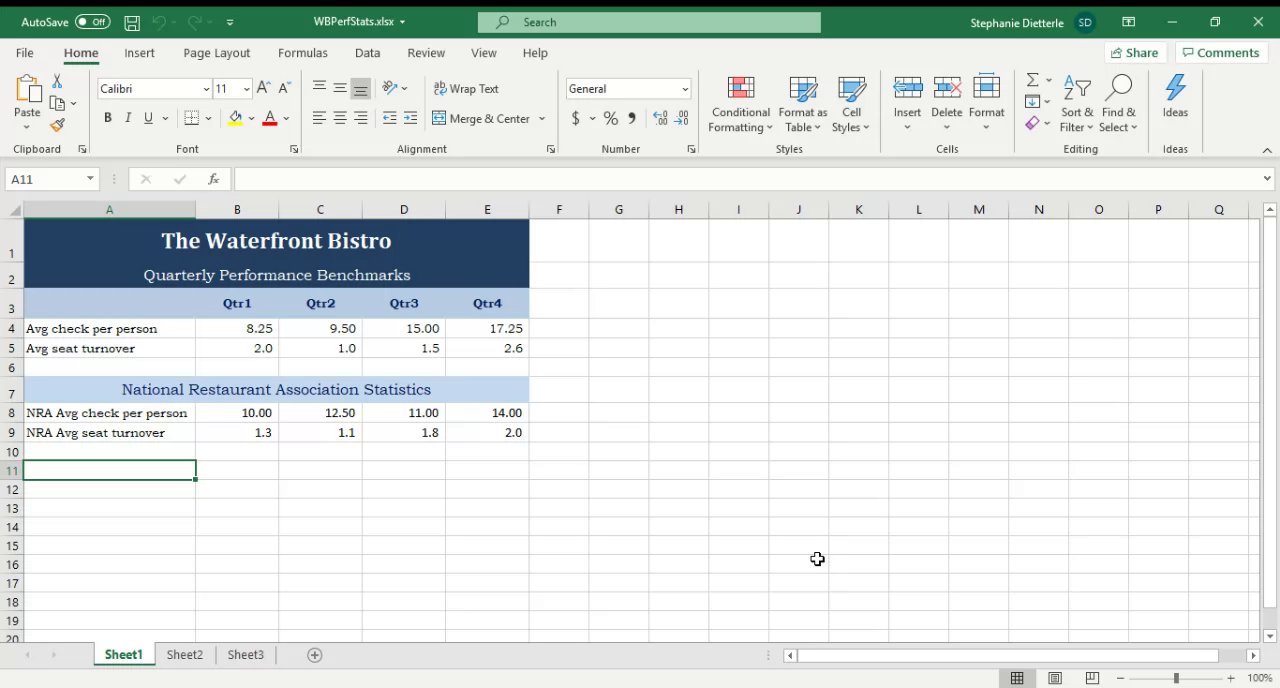Switch to Sheet2 worksheet tab
1280x688 pixels.
pos(184,655)
